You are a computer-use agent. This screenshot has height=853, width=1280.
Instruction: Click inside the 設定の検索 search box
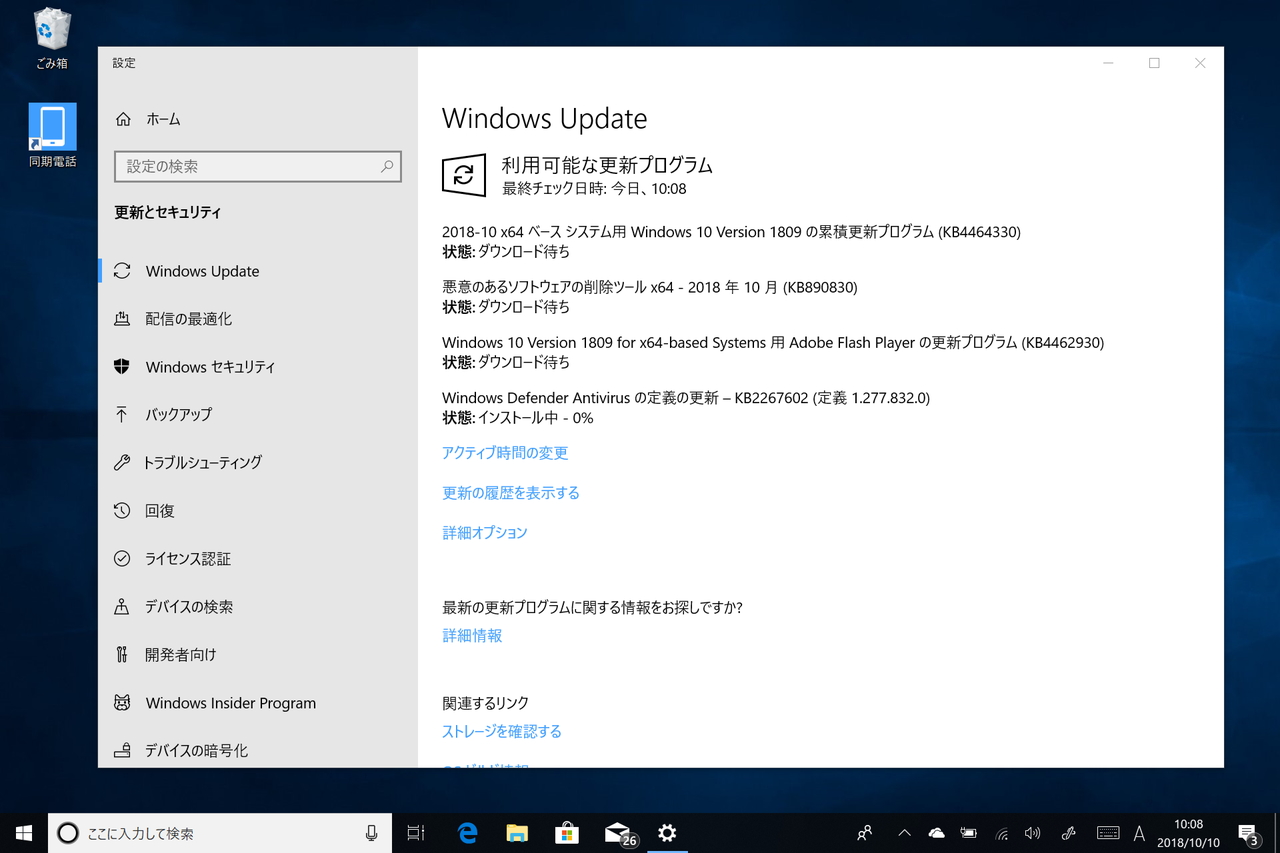point(257,166)
